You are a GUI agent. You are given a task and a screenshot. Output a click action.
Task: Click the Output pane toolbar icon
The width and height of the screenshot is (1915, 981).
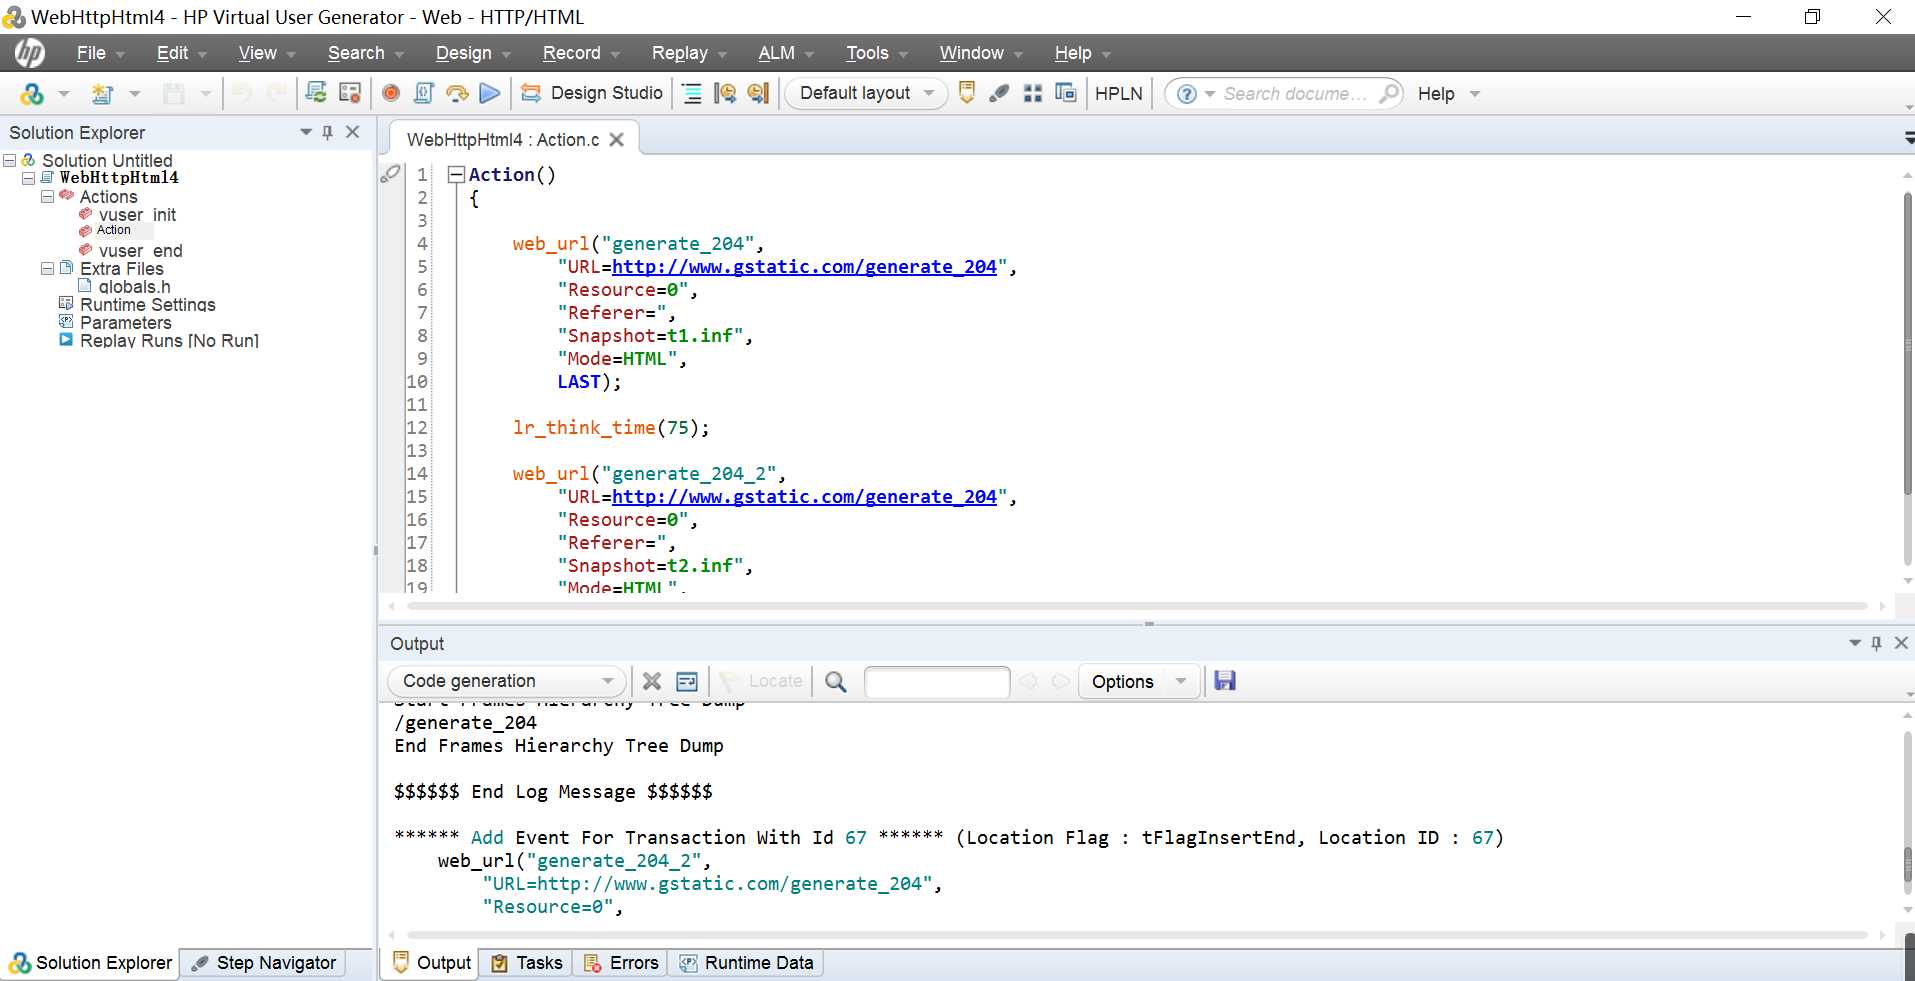pos(966,93)
